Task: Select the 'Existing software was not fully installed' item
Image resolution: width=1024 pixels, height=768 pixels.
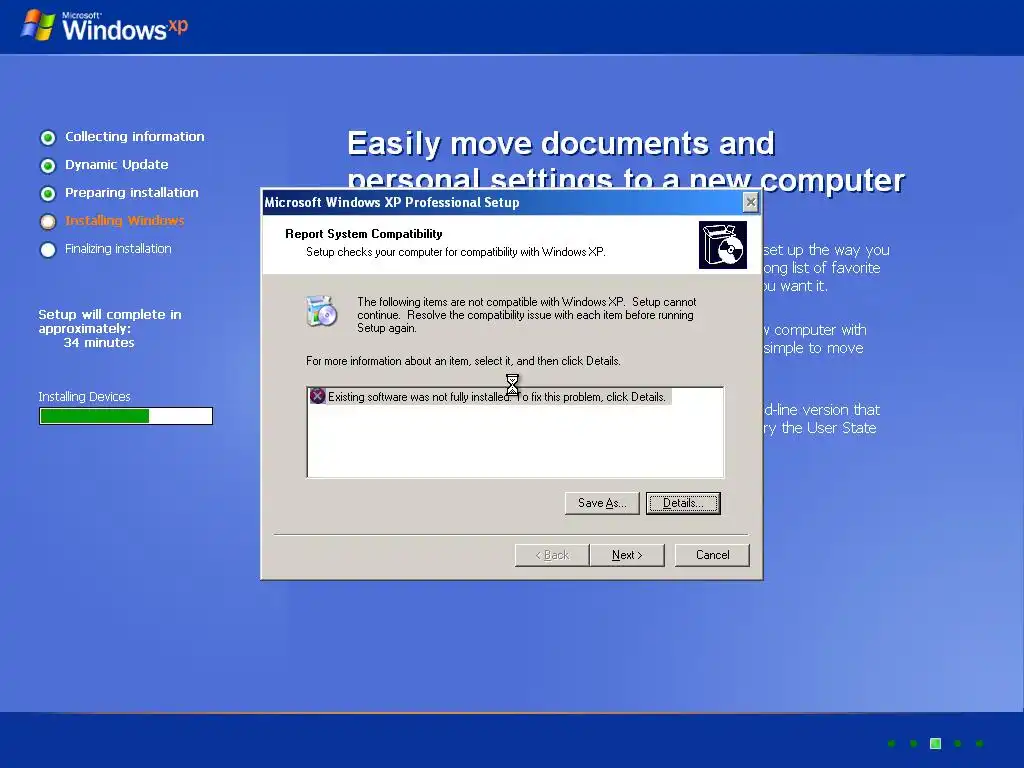Action: [490, 396]
